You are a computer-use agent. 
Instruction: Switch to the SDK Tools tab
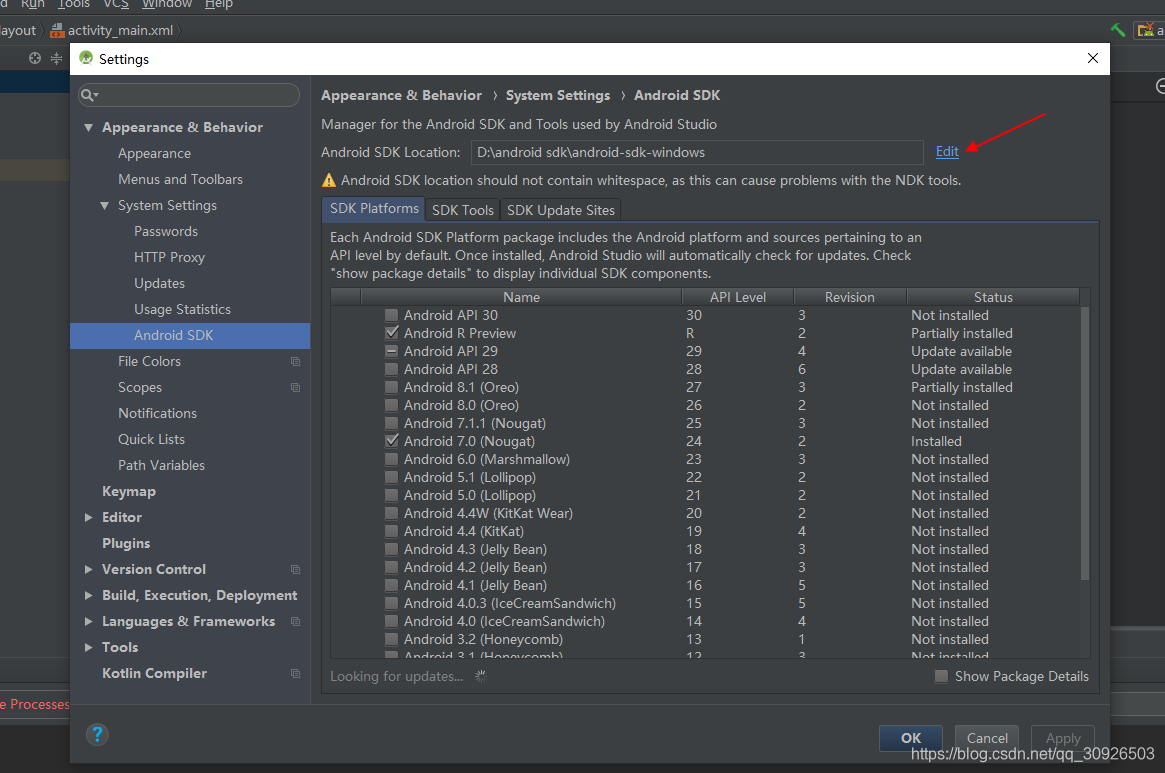pos(463,210)
